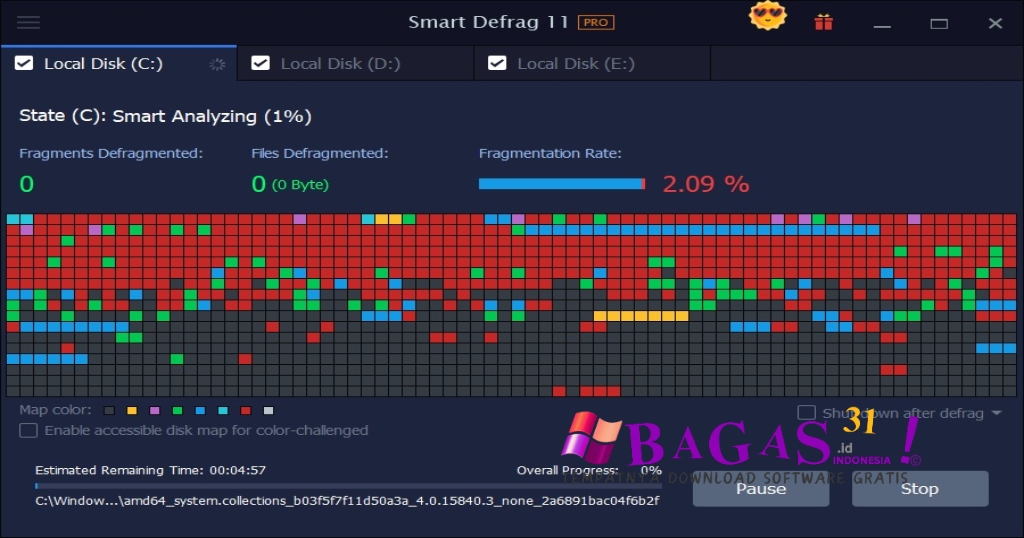Click the sunglasses sun emoji icon
Screen dimensions: 1024x538
[x=768, y=16]
